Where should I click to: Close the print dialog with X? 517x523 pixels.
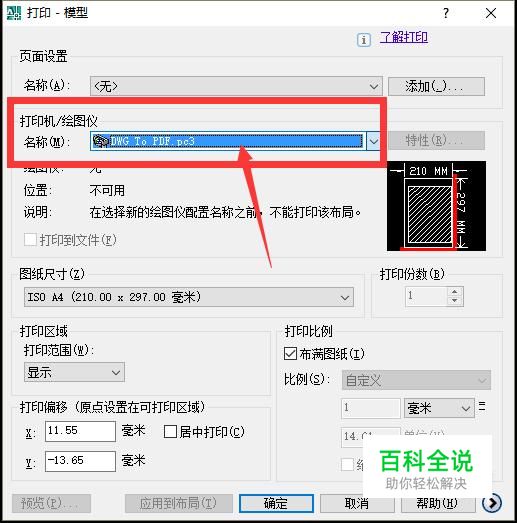tap(491, 13)
